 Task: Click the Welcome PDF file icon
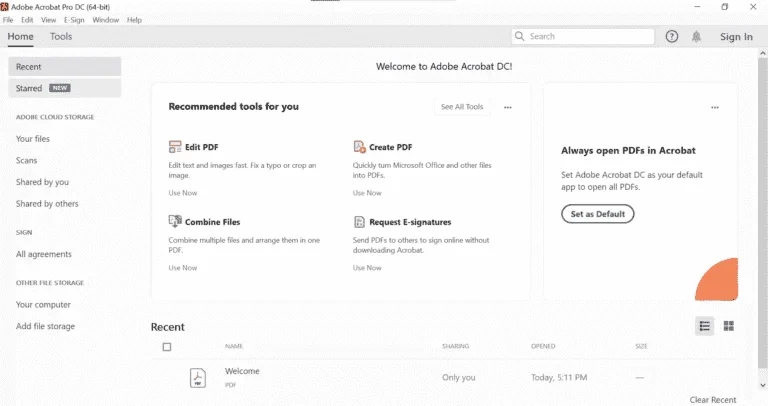point(198,378)
